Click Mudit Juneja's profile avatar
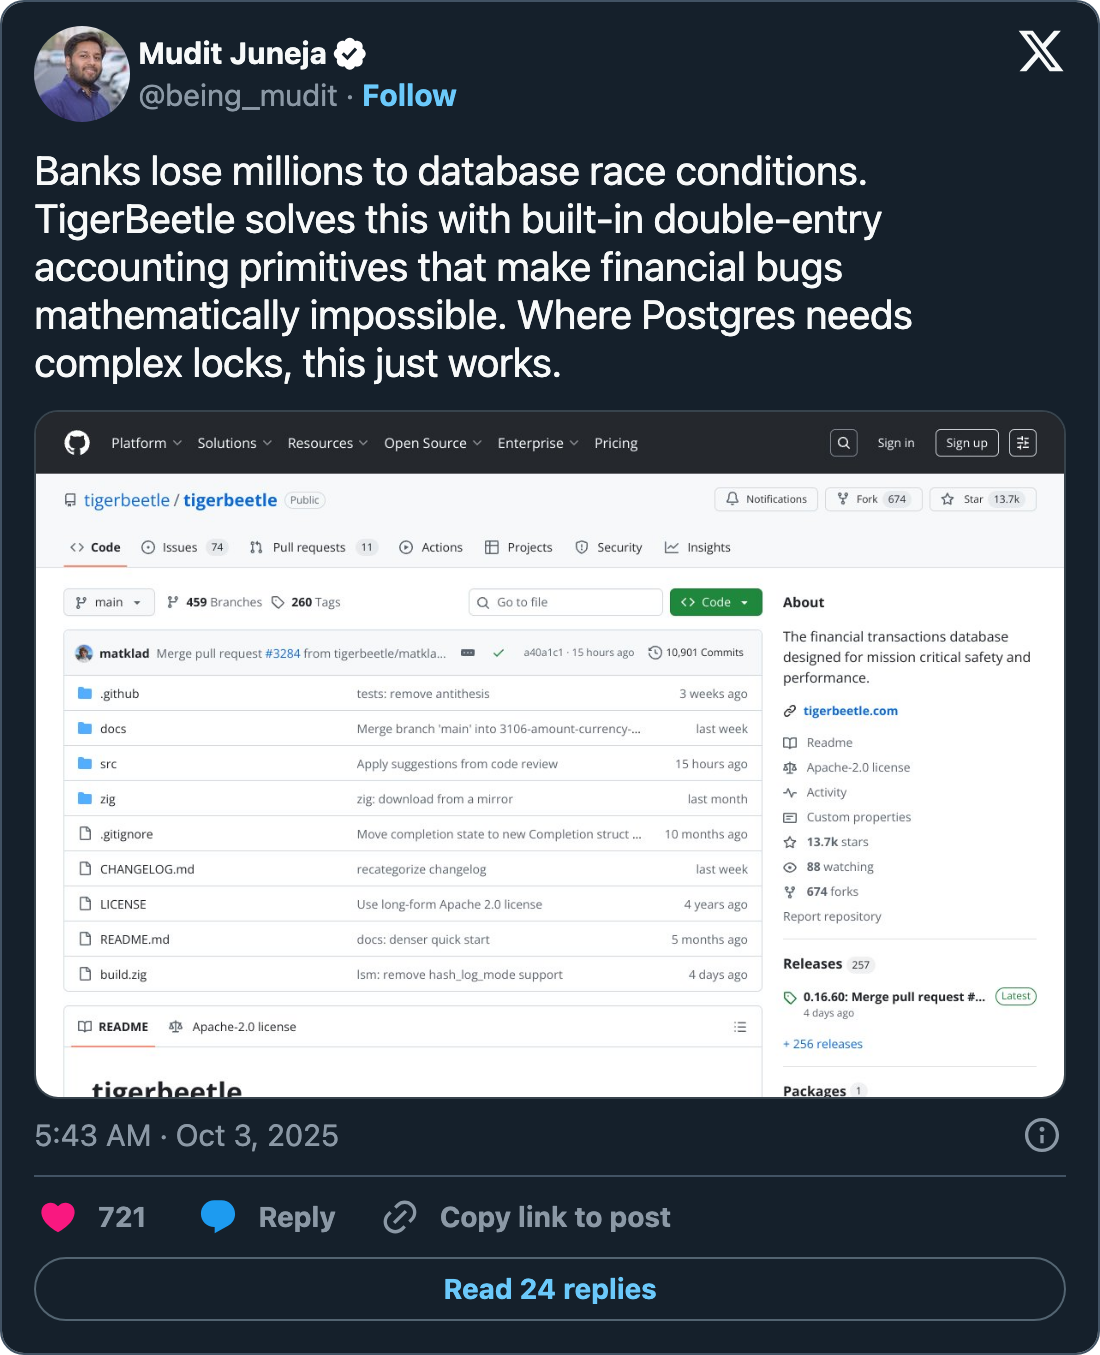Image resolution: width=1100 pixels, height=1355 pixels. (82, 74)
